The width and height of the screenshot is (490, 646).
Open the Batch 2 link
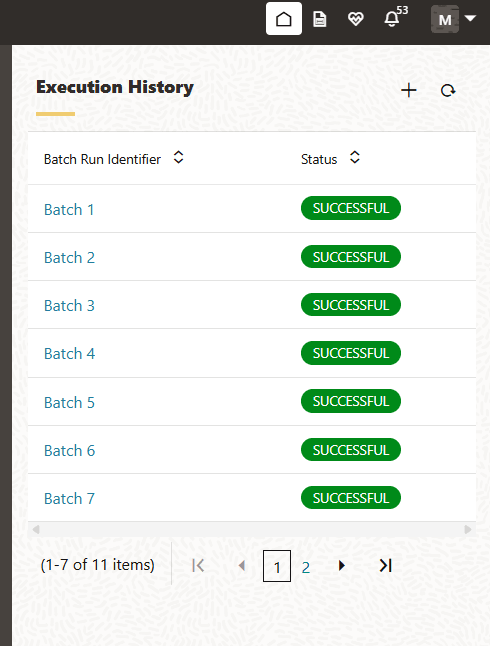(x=69, y=258)
